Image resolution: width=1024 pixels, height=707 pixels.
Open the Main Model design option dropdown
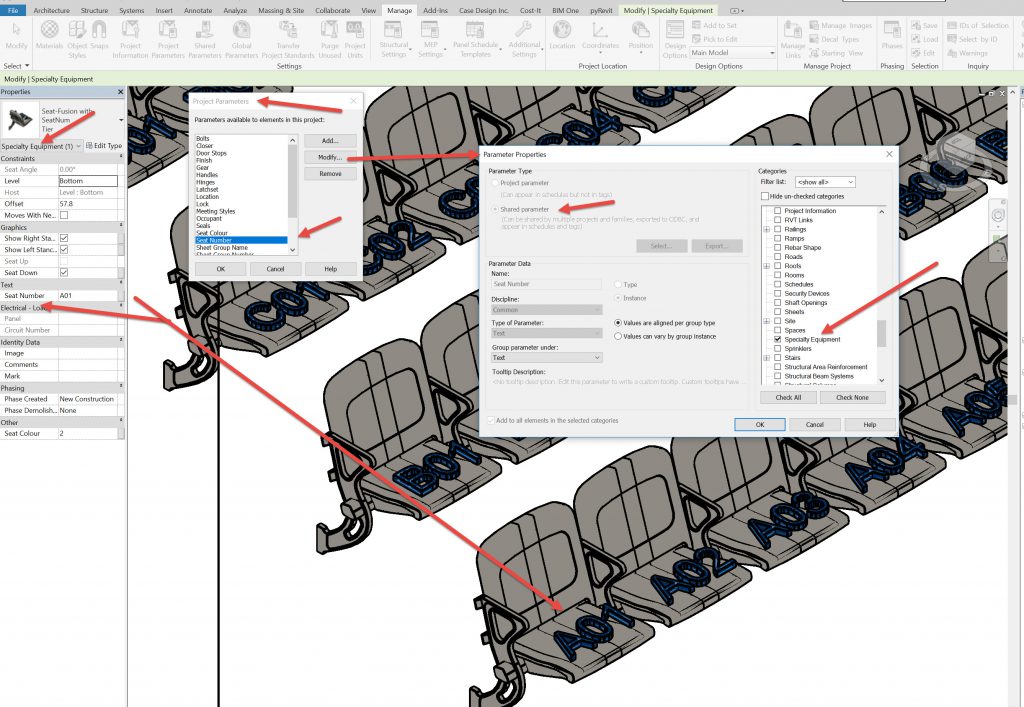point(730,53)
